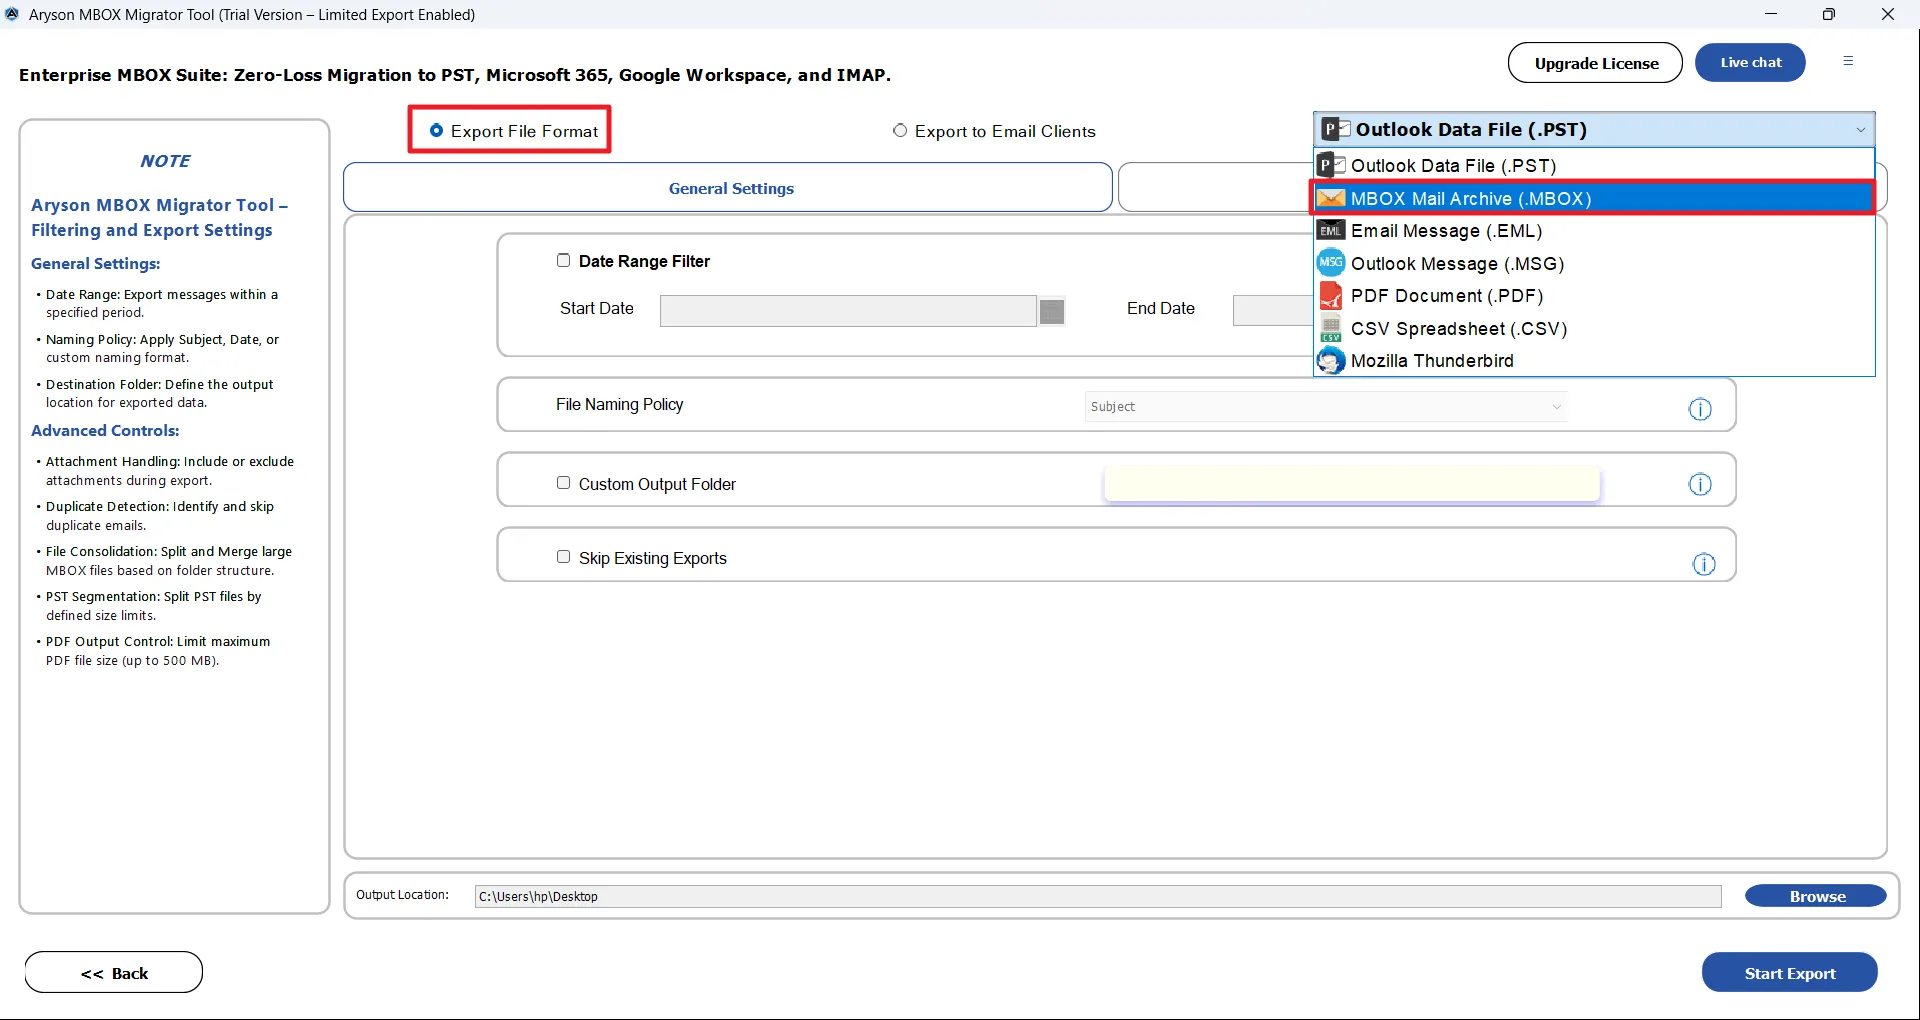Choose MBOX Mail Archive (.MBOX) option
1920x1020 pixels.
pyautogui.click(x=1594, y=198)
